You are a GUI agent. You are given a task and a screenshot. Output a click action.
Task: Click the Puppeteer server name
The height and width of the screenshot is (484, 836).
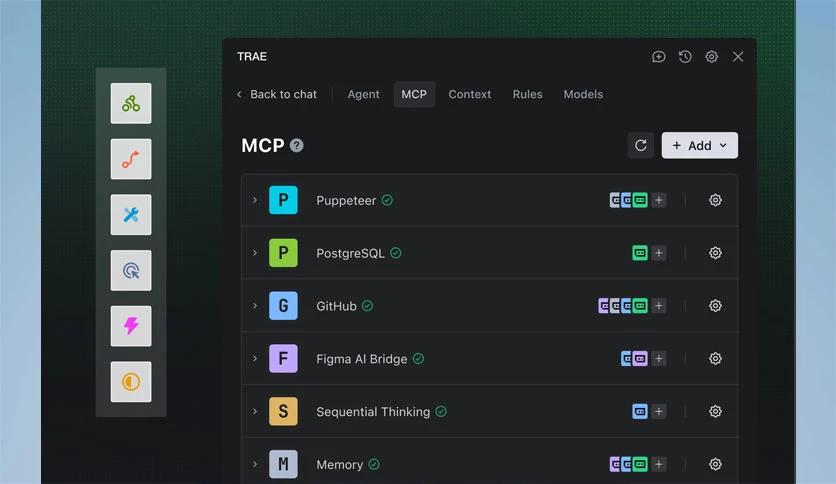(346, 200)
